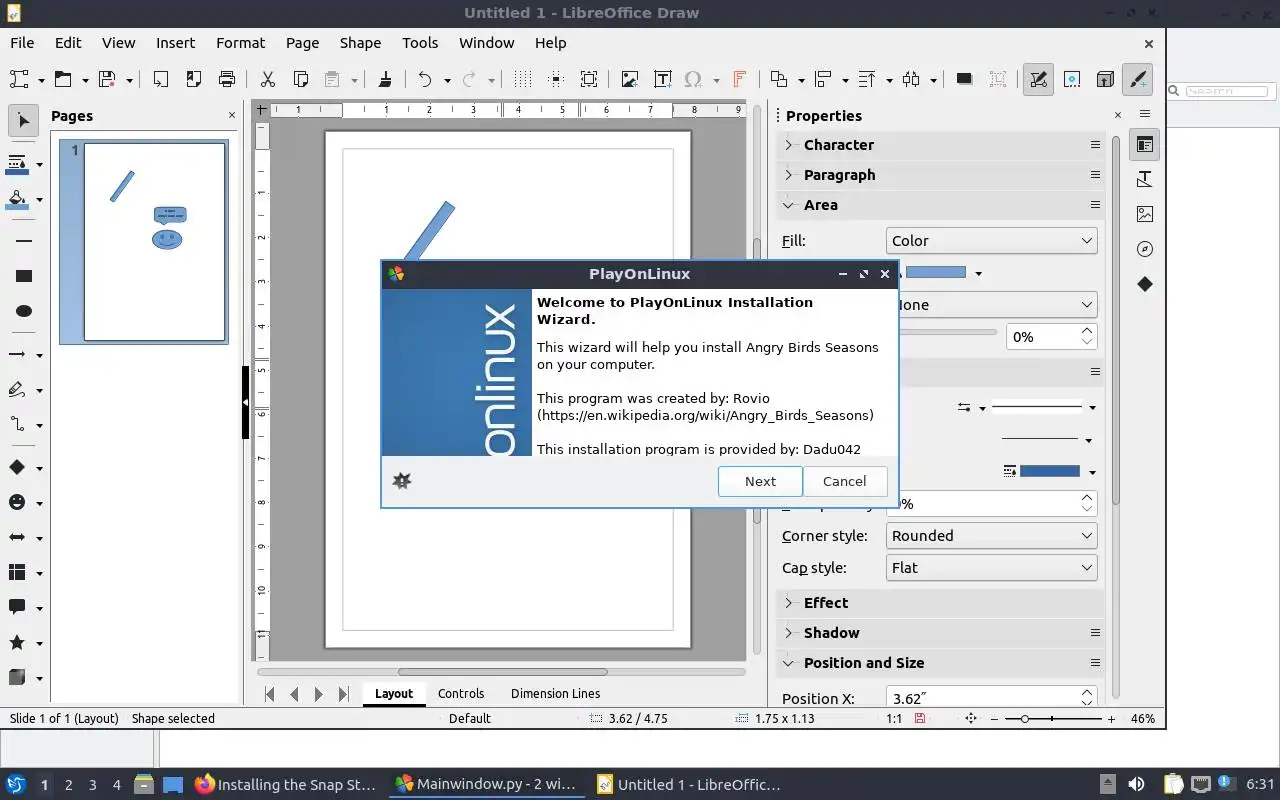Click Next in PlayOnLinux wizard

[760, 481]
